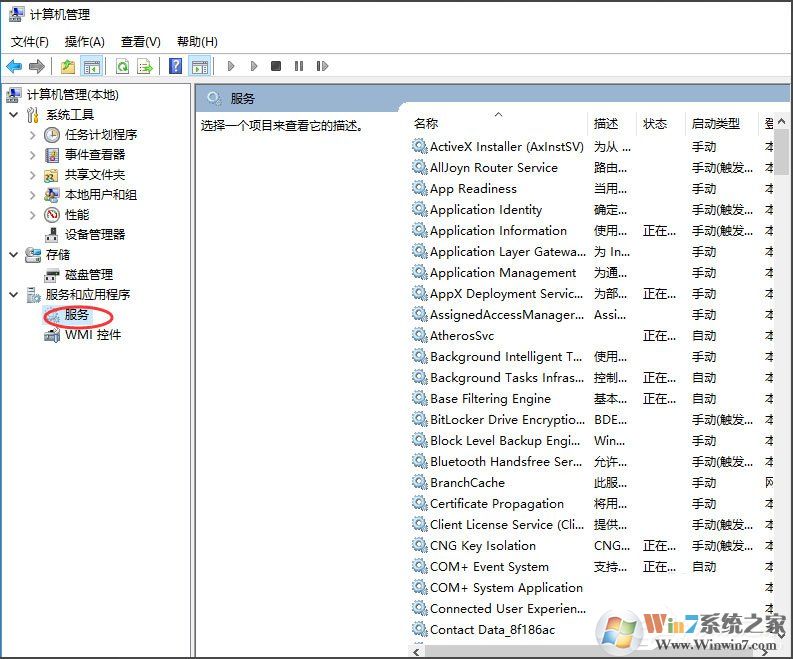
Task: Select Application Identity service
Action: pos(486,210)
